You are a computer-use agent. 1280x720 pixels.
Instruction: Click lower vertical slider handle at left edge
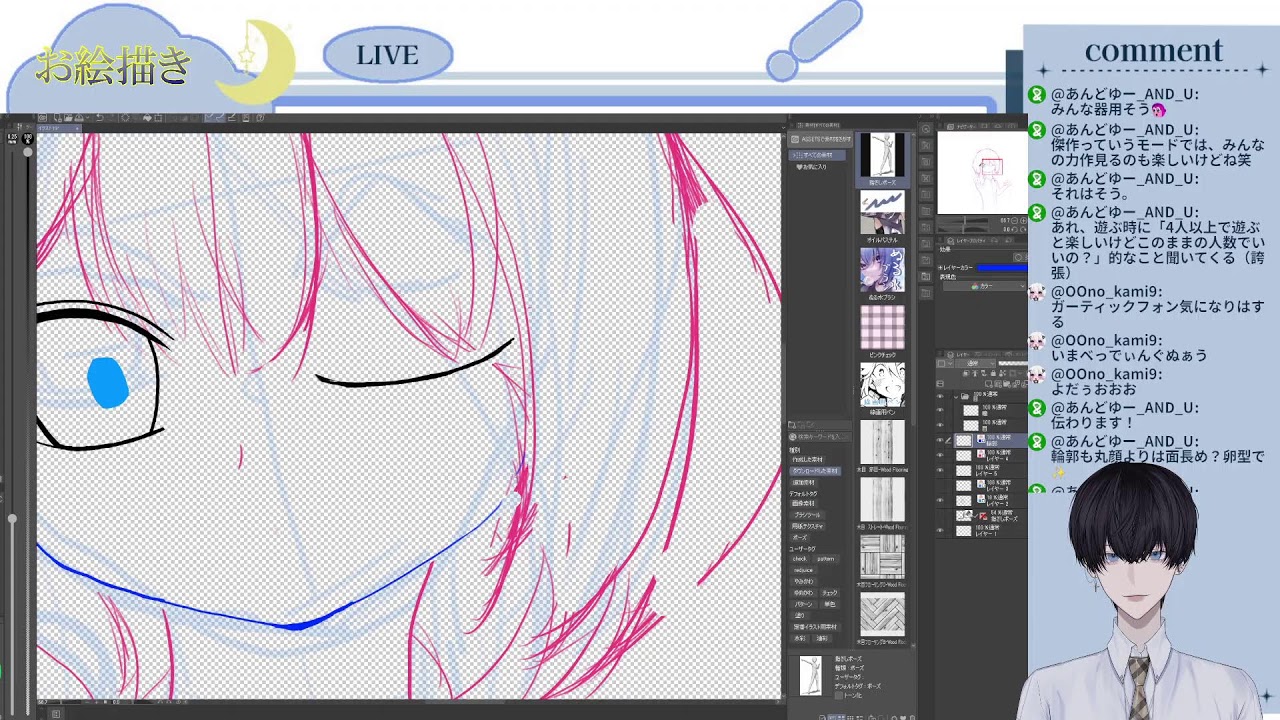click(12, 518)
